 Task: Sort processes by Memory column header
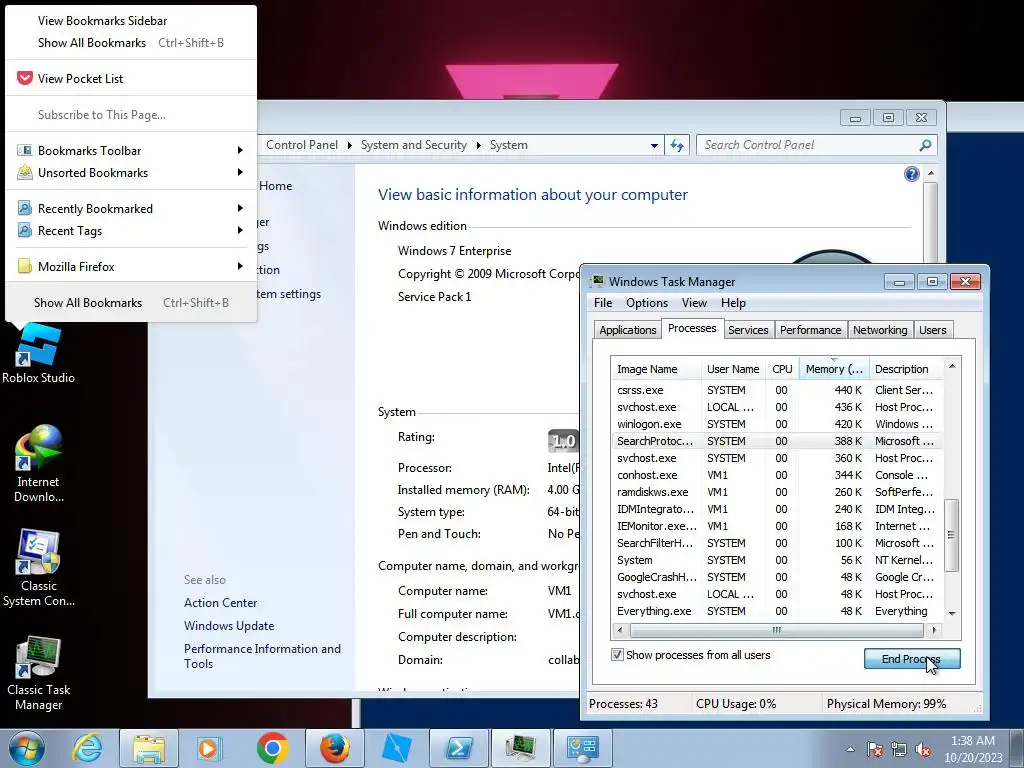[x=834, y=369]
